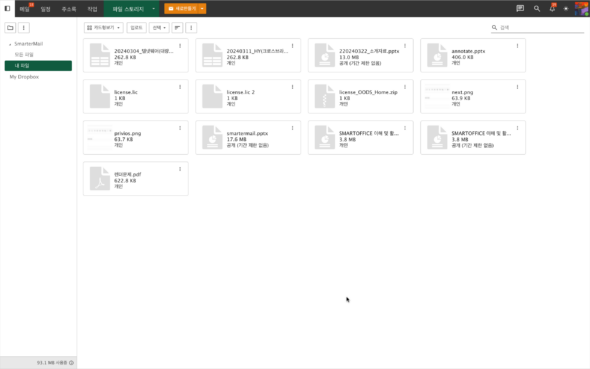
Task: Click the new folder icon in sidebar
Action: pyautogui.click(x=10, y=27)
